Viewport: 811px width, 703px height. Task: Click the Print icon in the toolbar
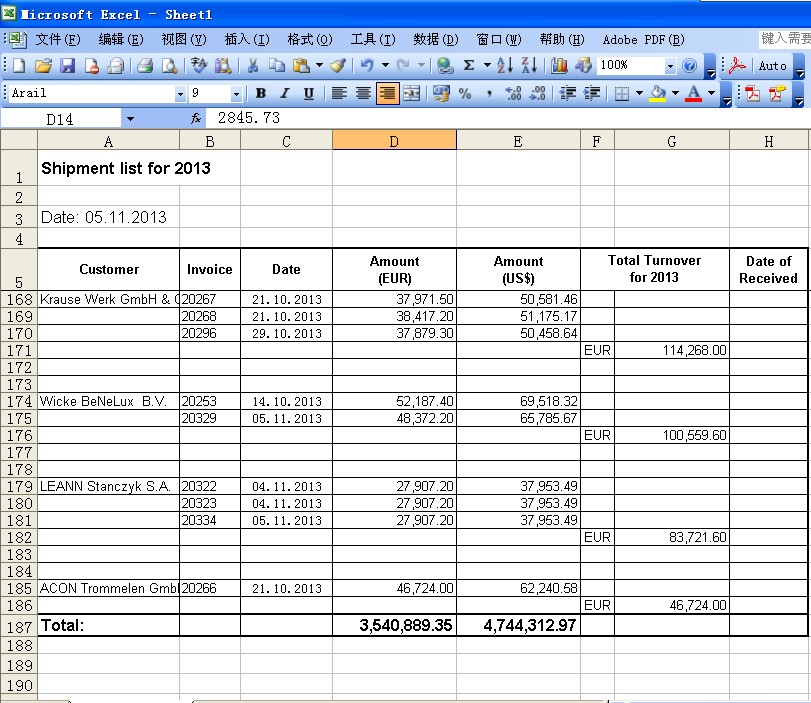pos(145,66)
